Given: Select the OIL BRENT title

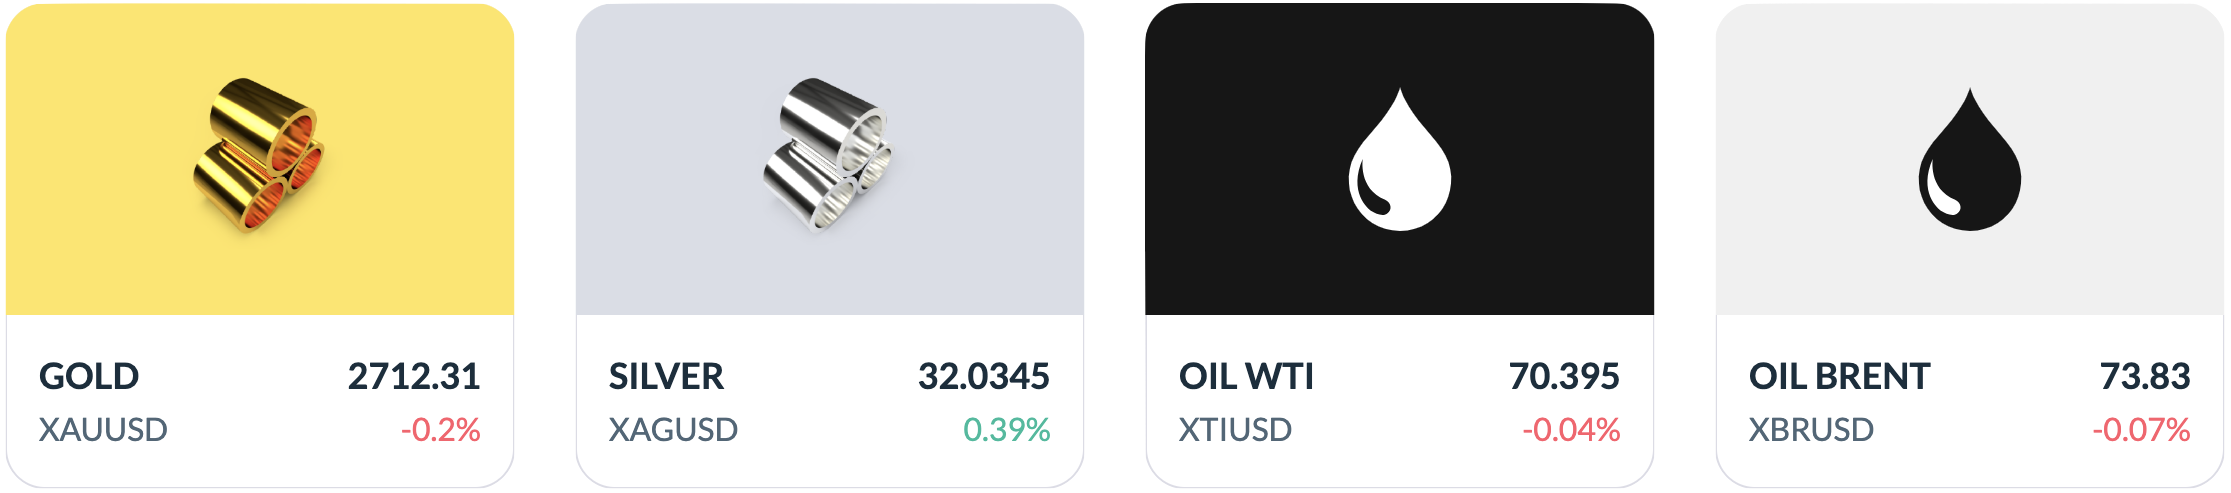Looking at the screenshot, I should point(1839,377).
